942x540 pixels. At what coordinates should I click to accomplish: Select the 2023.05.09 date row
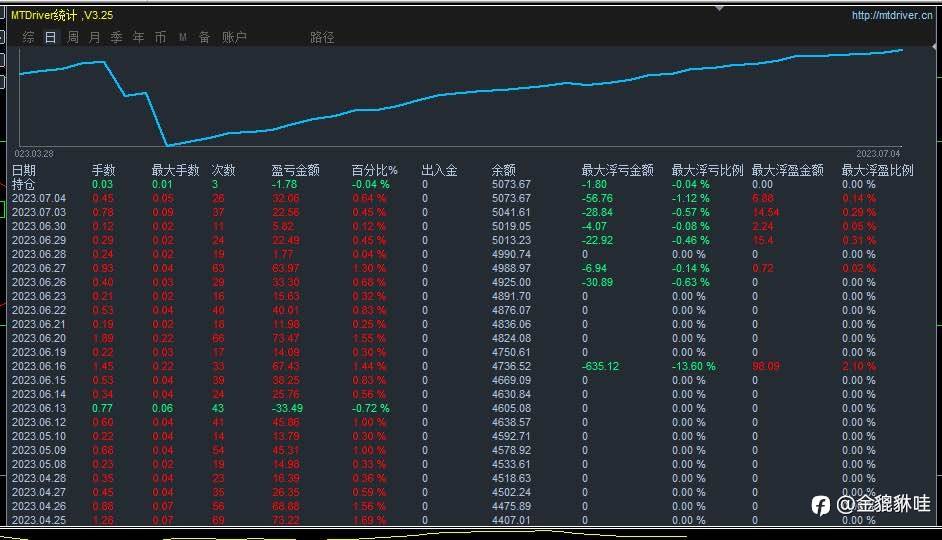[38, 451]
